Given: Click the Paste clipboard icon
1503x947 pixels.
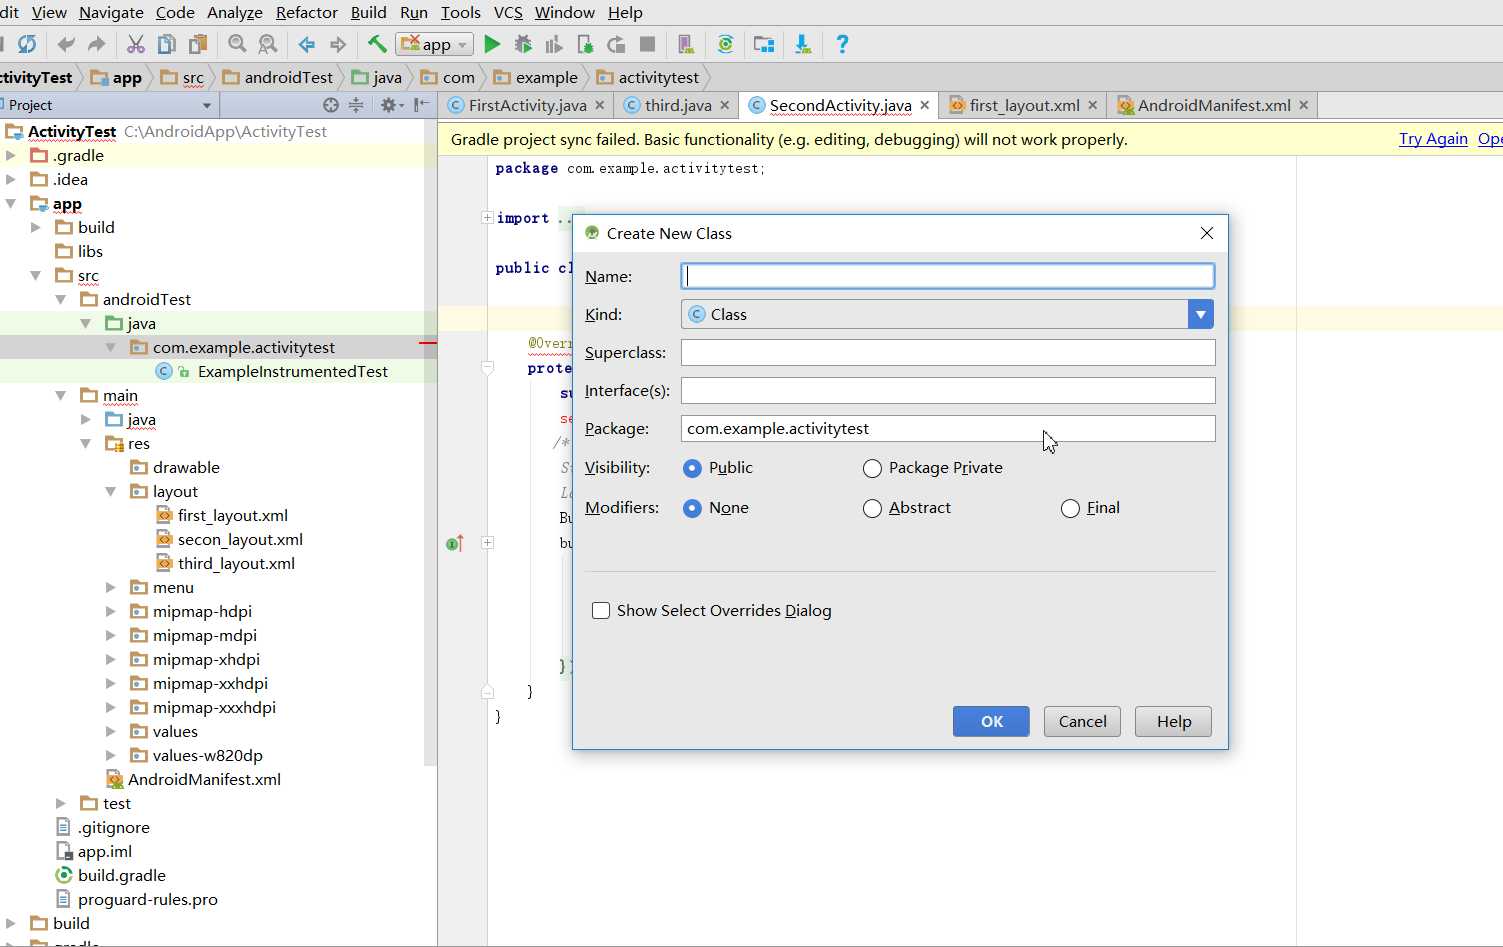Looking at the screenshot, I should tap(199, 44).
